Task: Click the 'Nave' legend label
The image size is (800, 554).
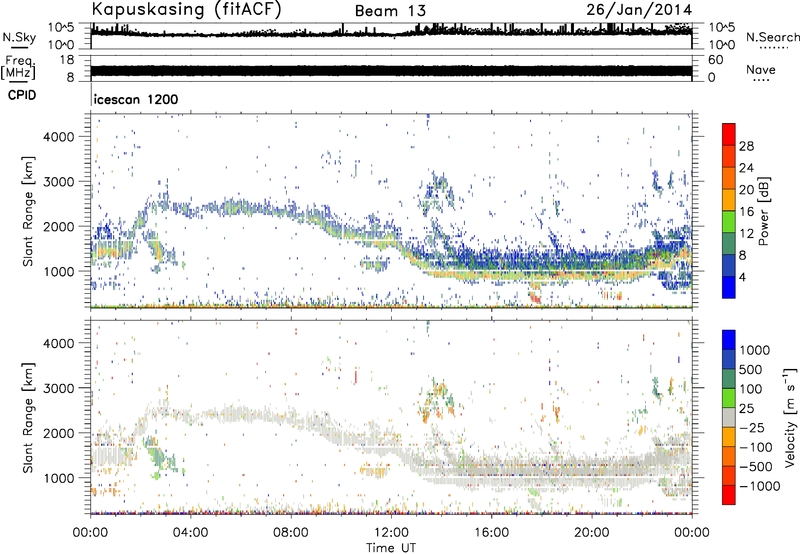Action: pyautogui.click(x=761, y=69)
